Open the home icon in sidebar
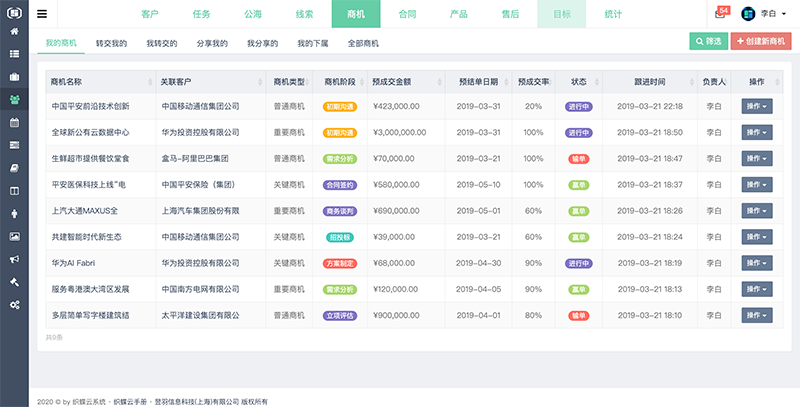Viewport: 800px width, 407px height. tap(14, 32)
